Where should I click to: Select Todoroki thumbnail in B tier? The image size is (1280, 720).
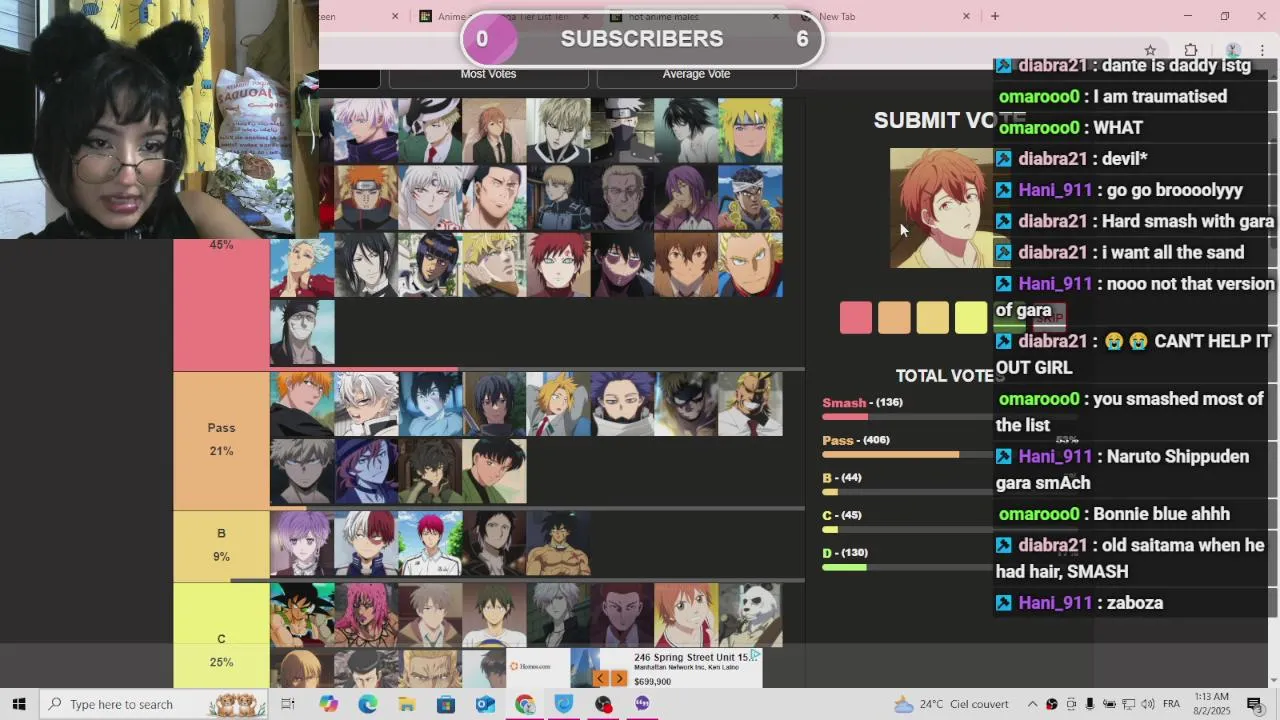coord(366,544)
